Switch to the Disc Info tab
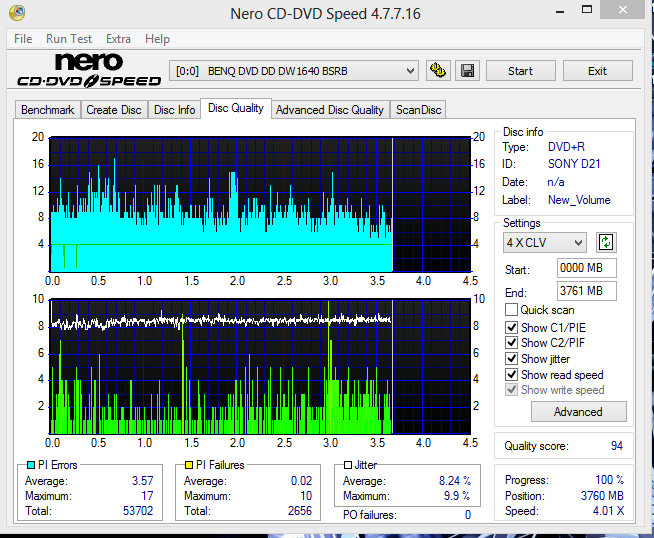 click(174, 110)
